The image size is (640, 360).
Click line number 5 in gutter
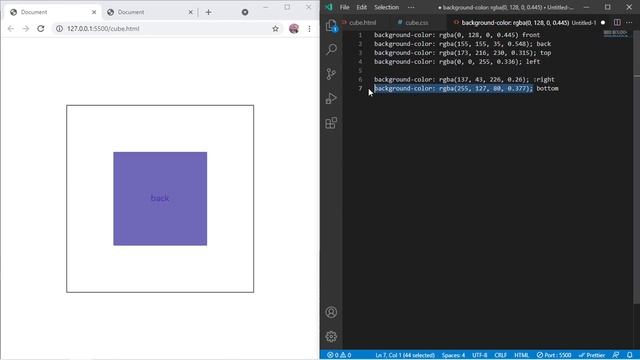pyautogui.click(x=360, y=71)
